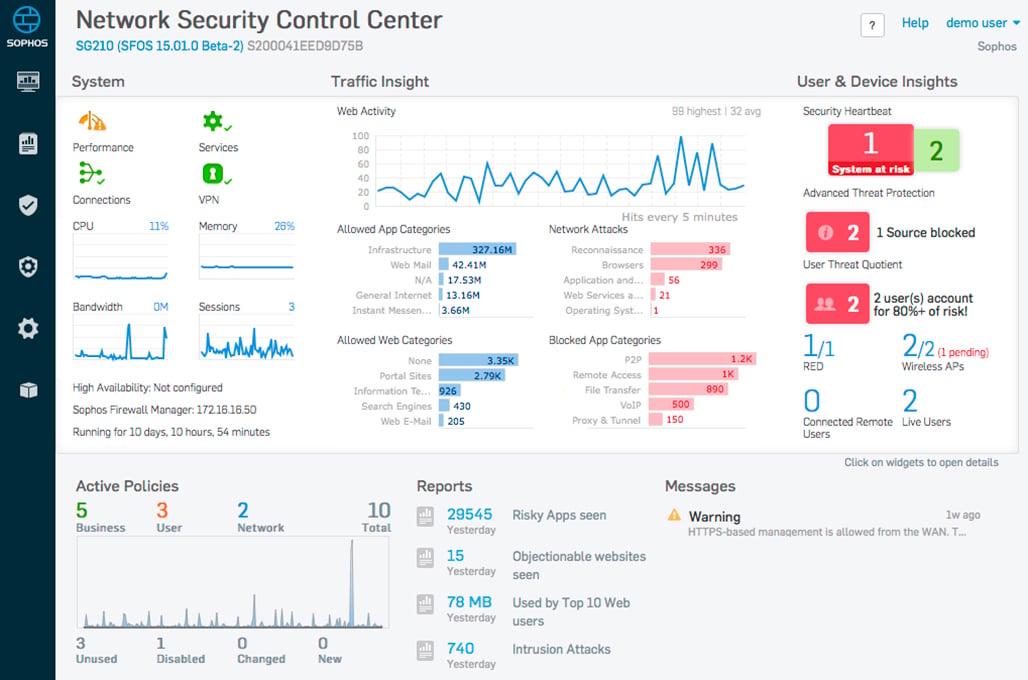The height and width of the screenshot is (680, 1028).
Task: Click the Warning triangle message icon
Action: tap(674, 515)
